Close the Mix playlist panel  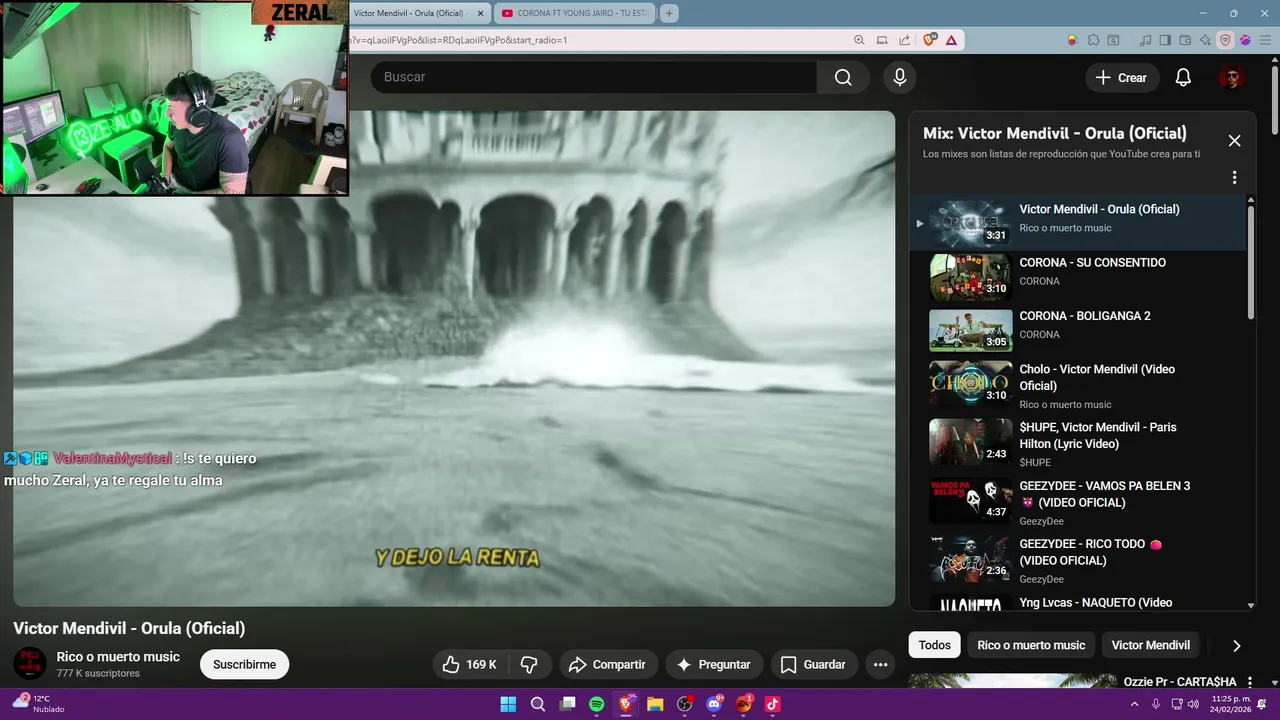tap(1234, 141)
